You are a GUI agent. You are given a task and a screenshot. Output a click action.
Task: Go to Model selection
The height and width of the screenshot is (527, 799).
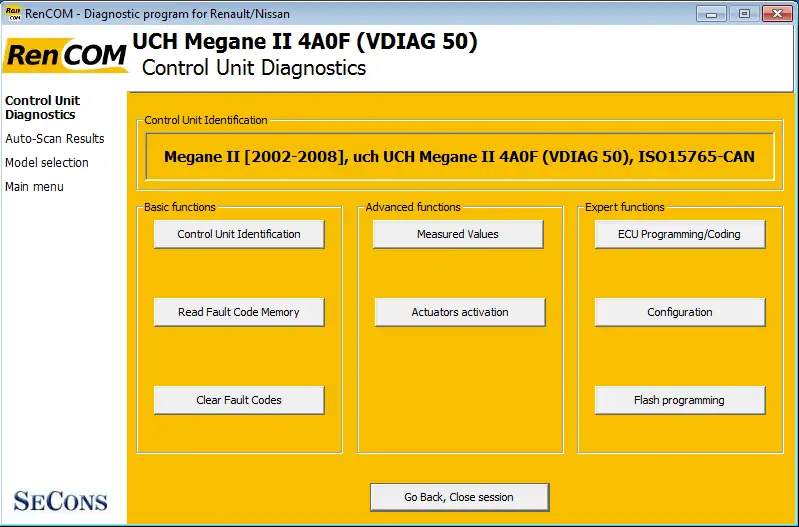pyautogui.click(x=47, y=163)
